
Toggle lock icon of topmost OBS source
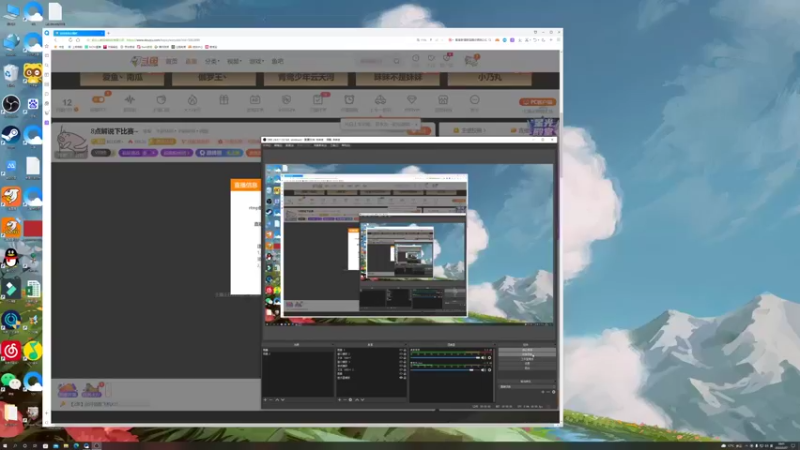point(405,350)
